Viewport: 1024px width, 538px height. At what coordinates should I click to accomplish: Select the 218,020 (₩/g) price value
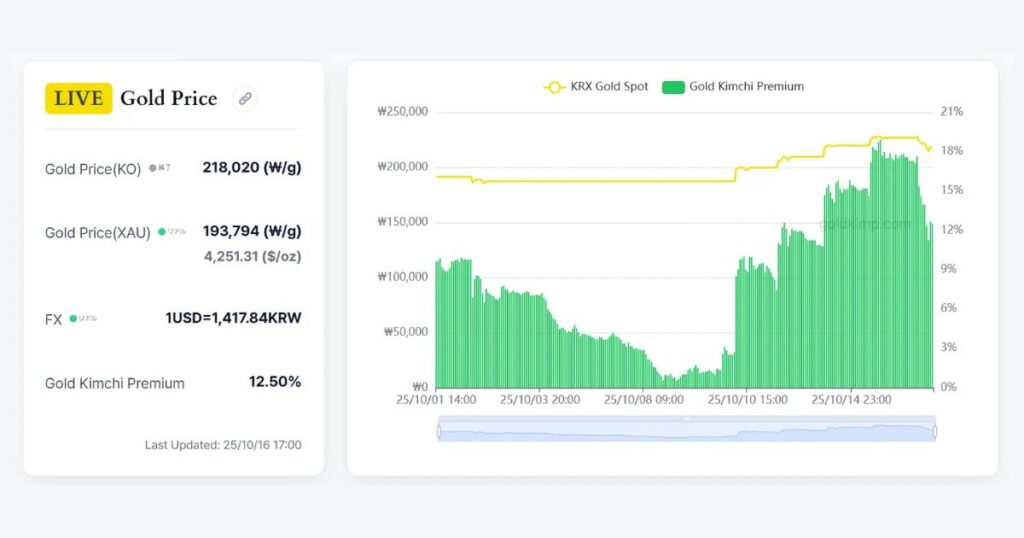(251, 168)
